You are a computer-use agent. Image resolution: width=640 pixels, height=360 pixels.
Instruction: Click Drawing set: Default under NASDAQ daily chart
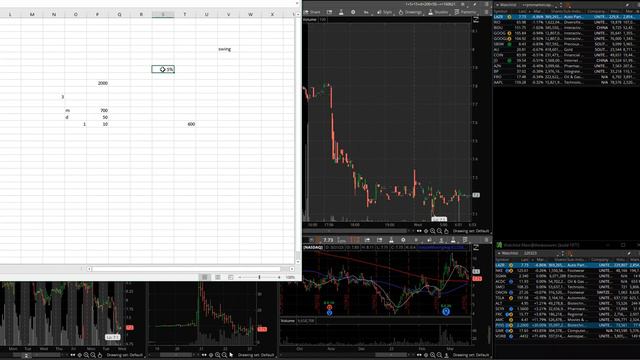[471, 355]
